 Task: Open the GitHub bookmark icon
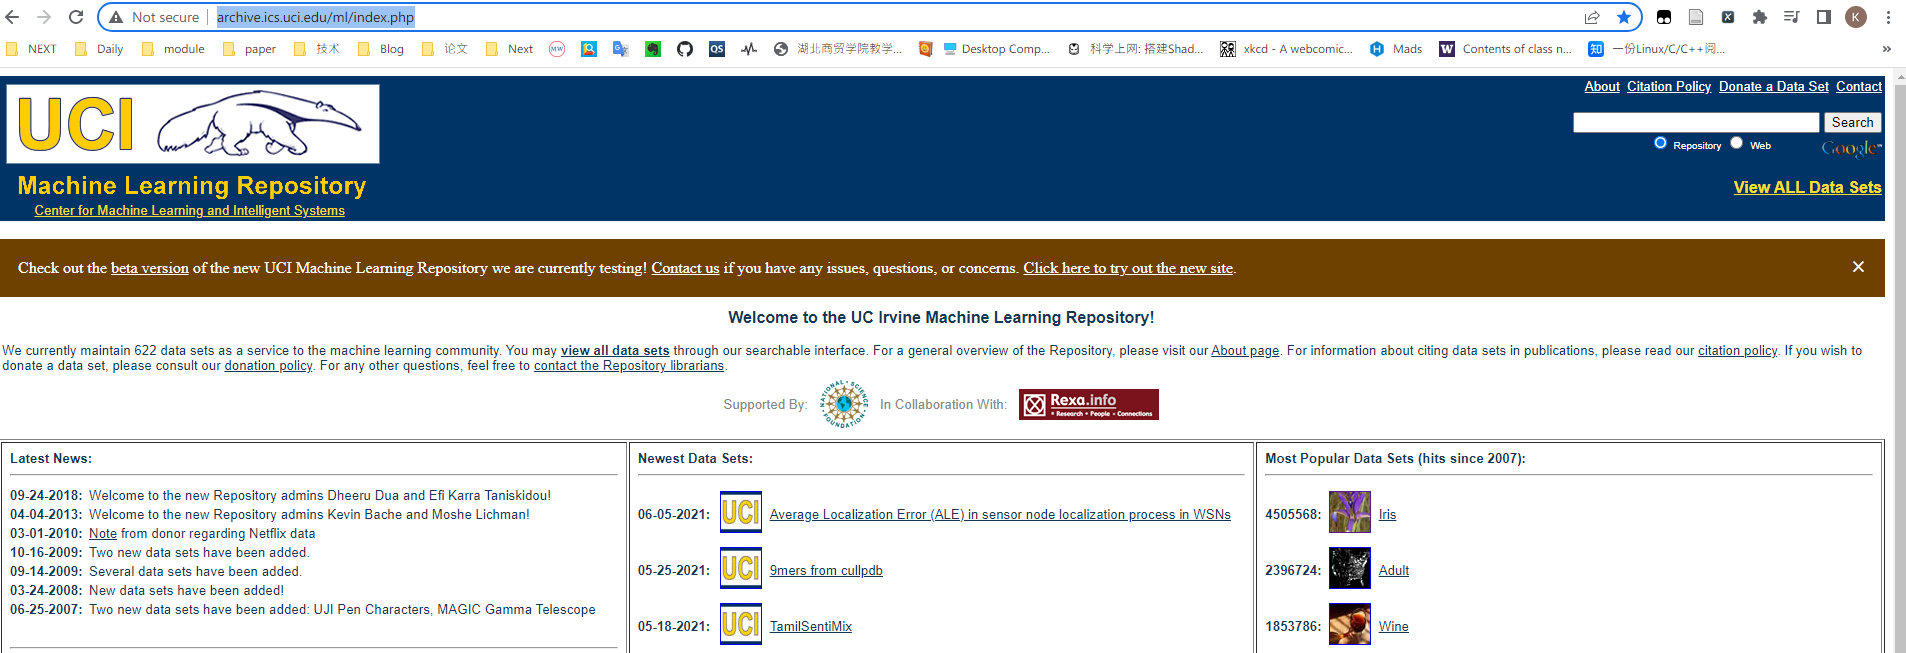tap(685, 49)
